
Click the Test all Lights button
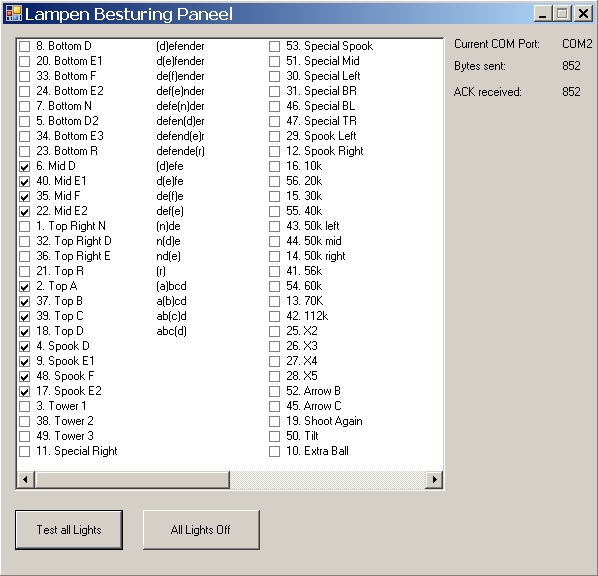click(x=69, y=530)
